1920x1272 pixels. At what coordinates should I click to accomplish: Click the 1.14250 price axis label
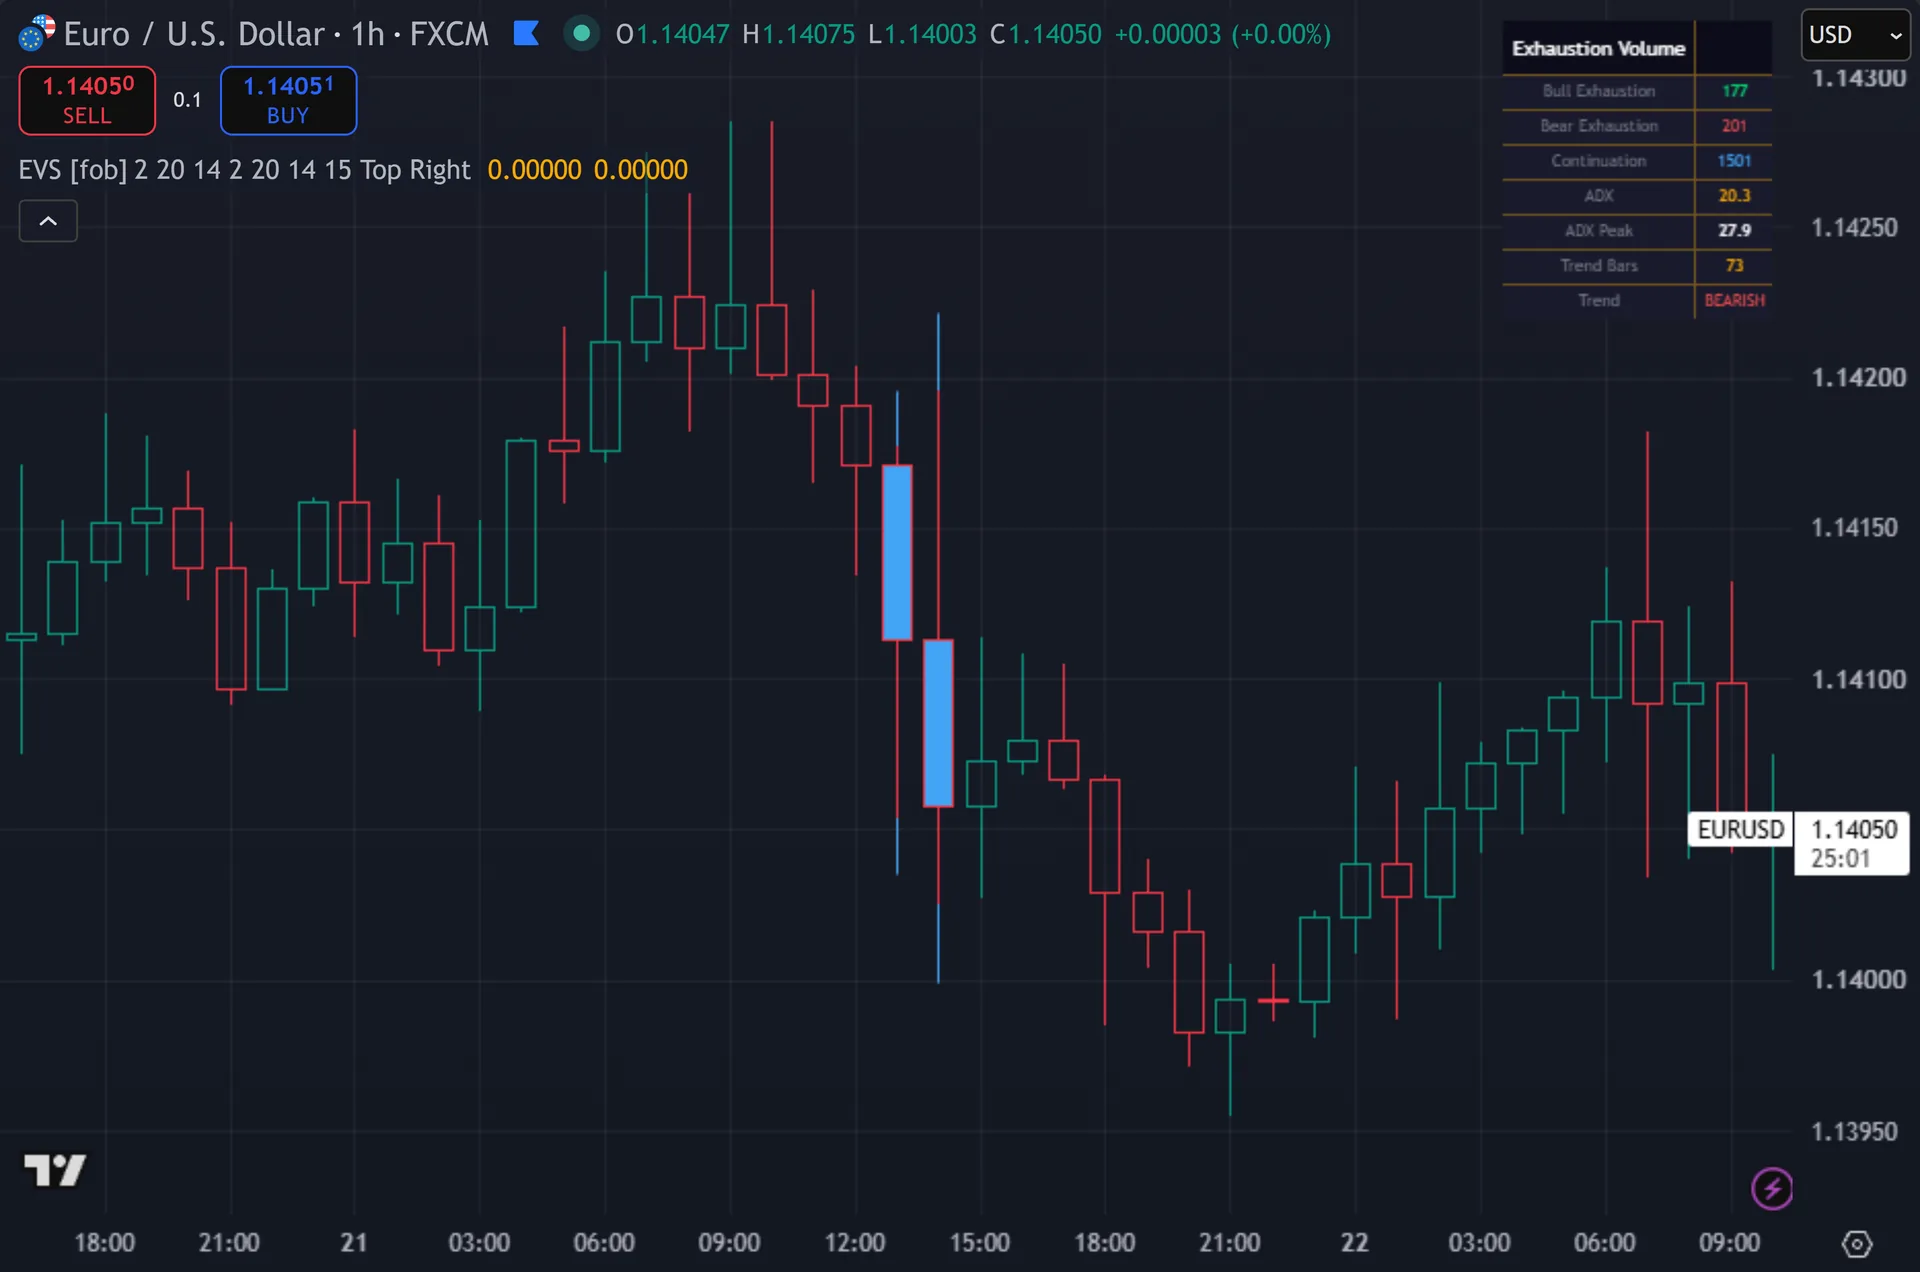1855,228
